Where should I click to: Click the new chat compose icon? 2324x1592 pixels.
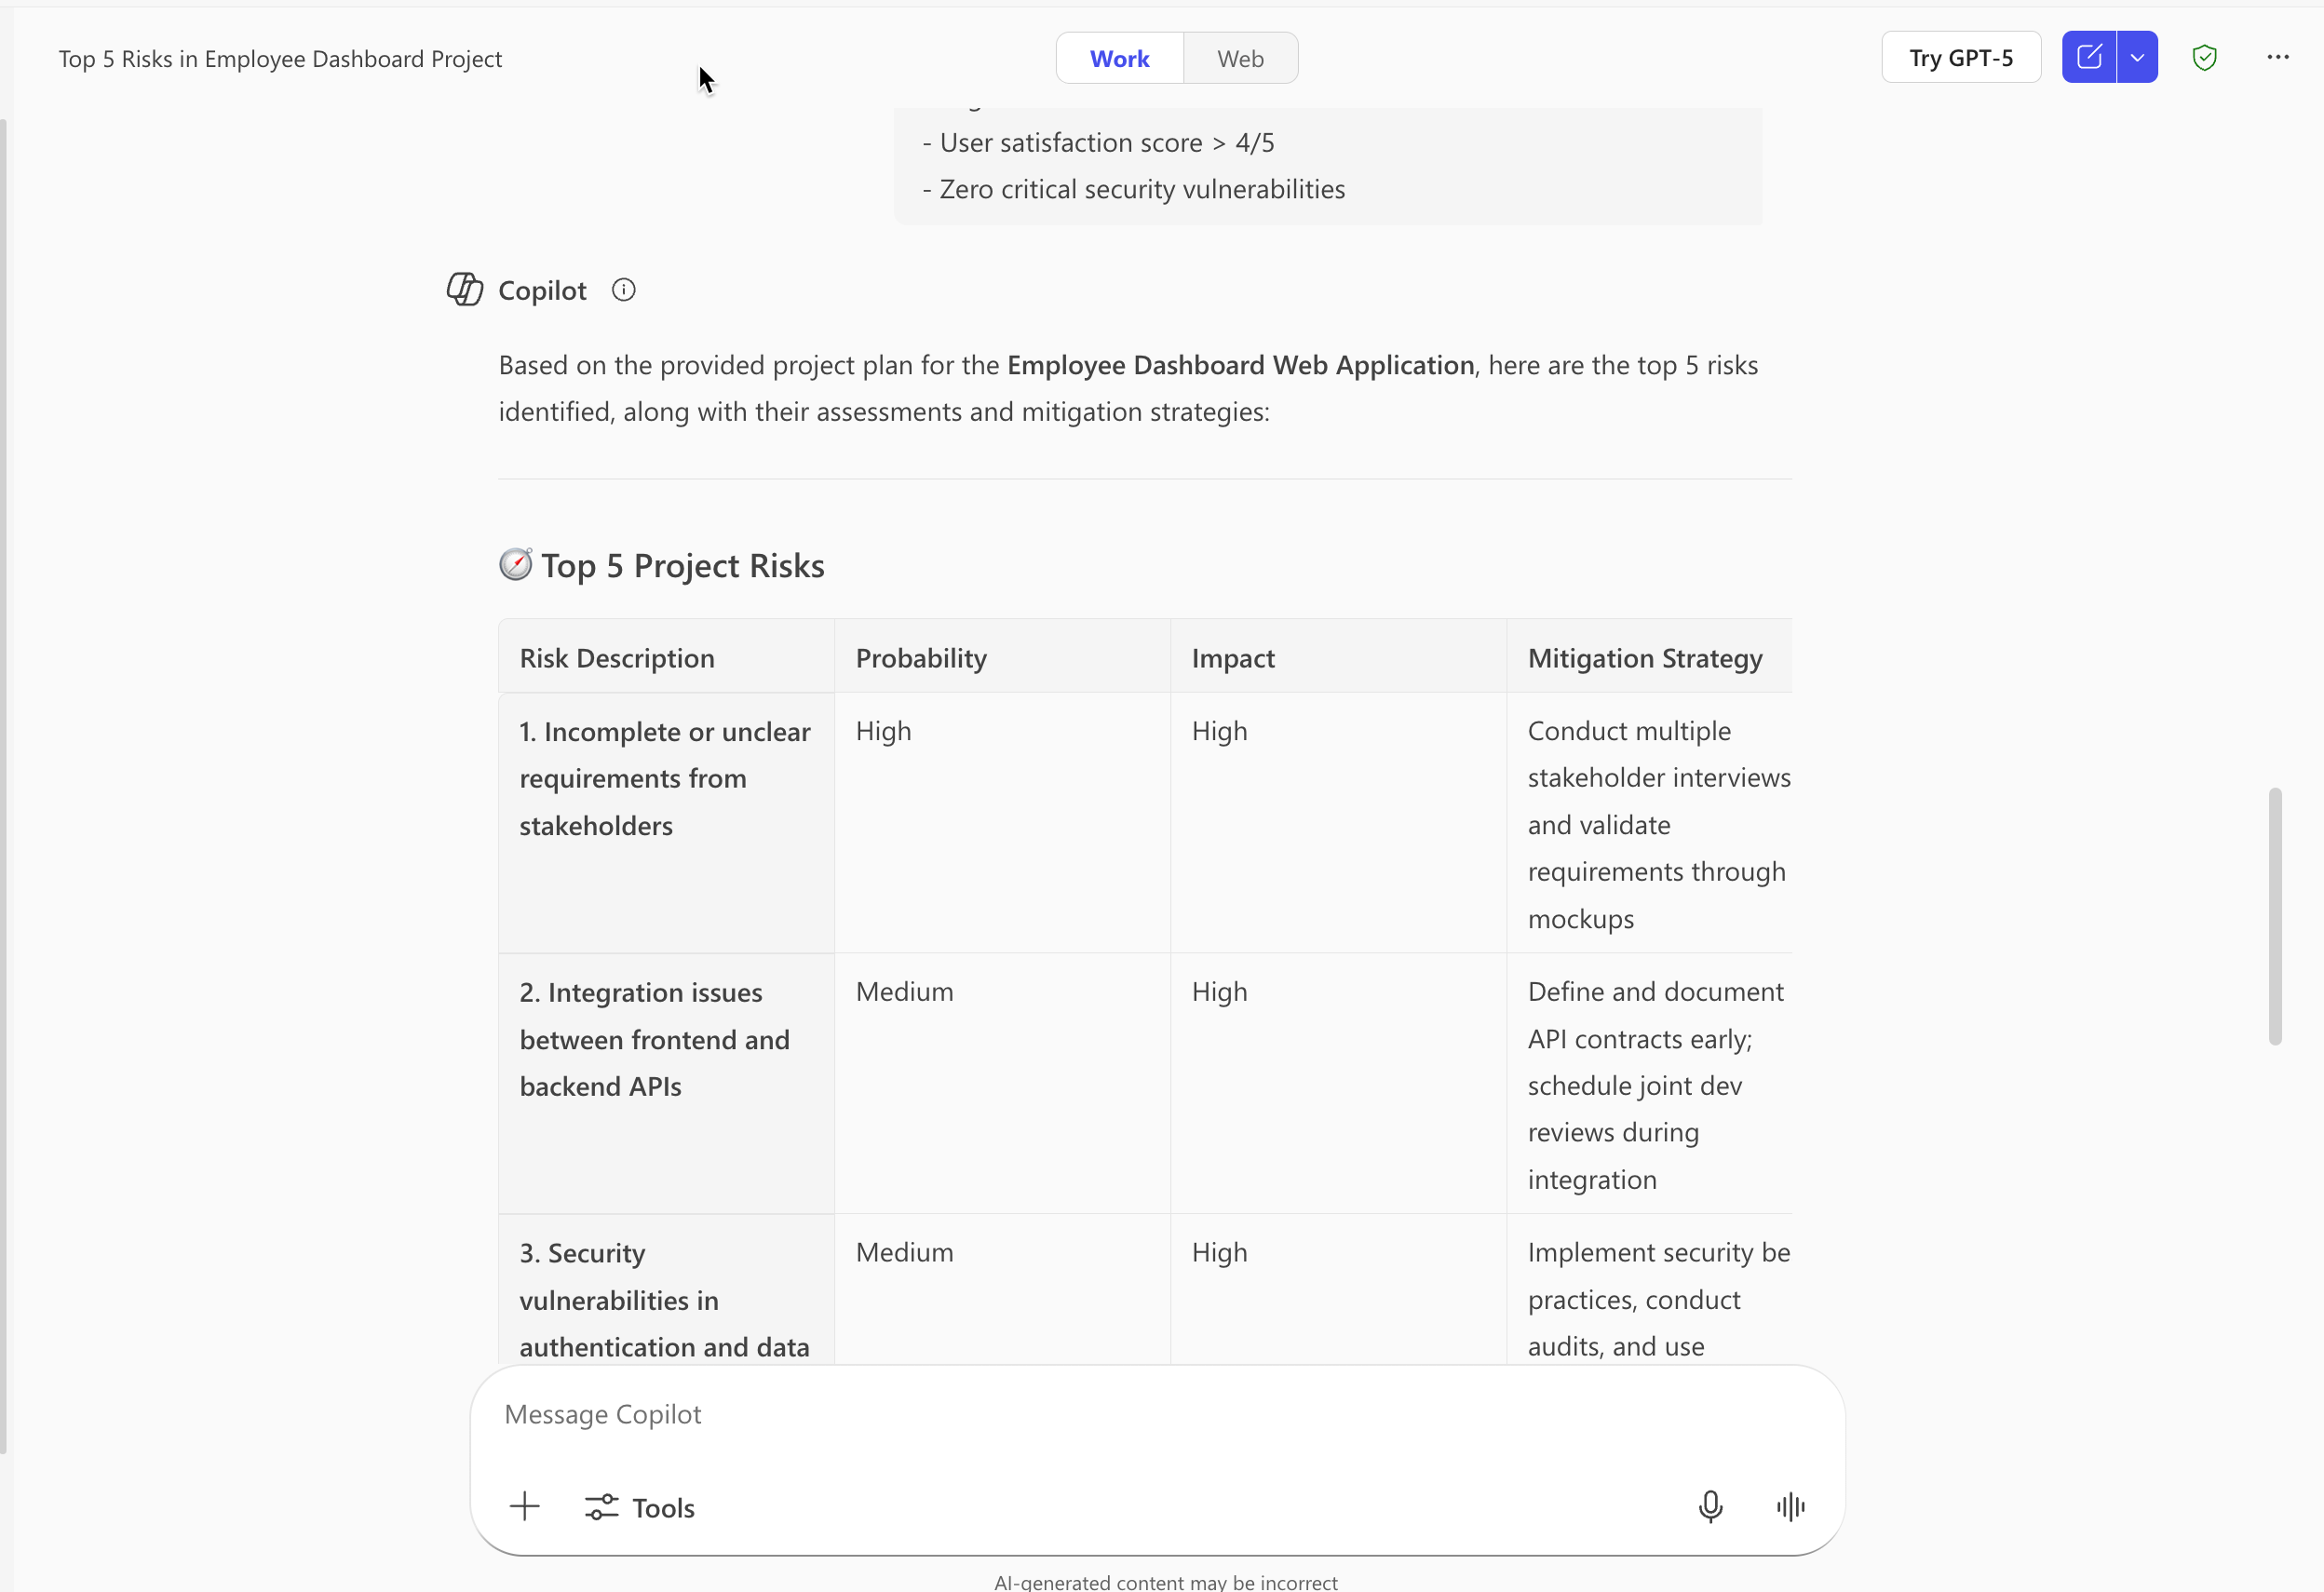(x=2089, y=57)
